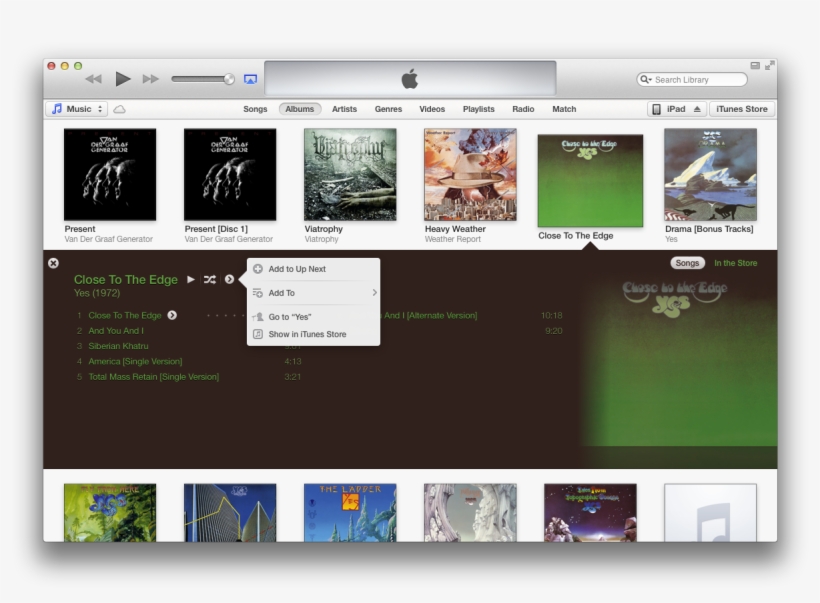Click the album options arrow icon

click(230, 279)
